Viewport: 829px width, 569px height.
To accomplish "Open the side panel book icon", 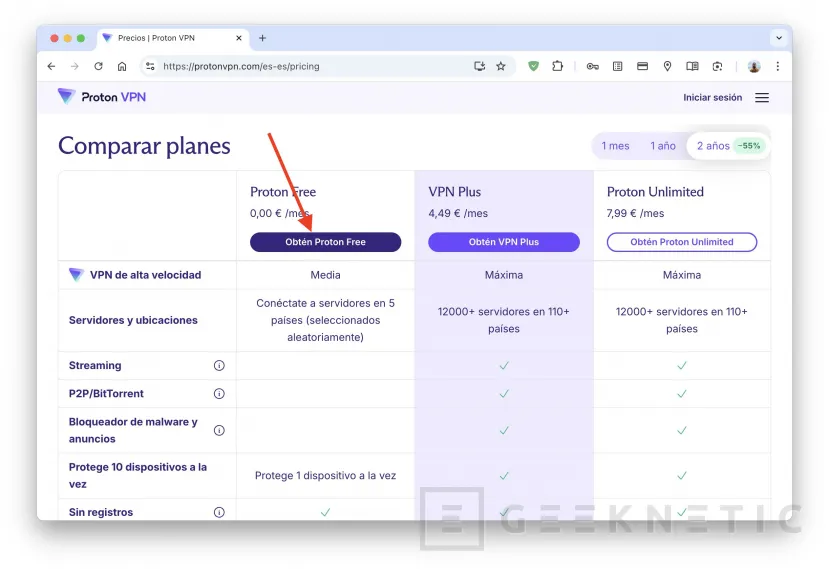I will click(692, 66).
